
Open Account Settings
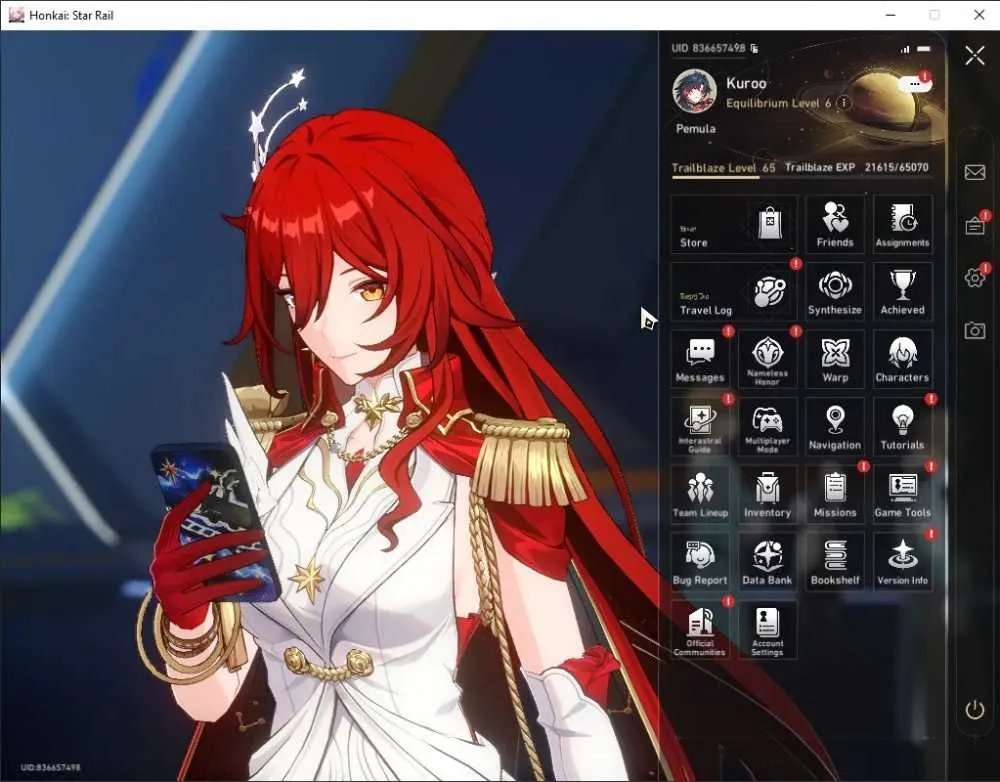[x=767, y=630]
